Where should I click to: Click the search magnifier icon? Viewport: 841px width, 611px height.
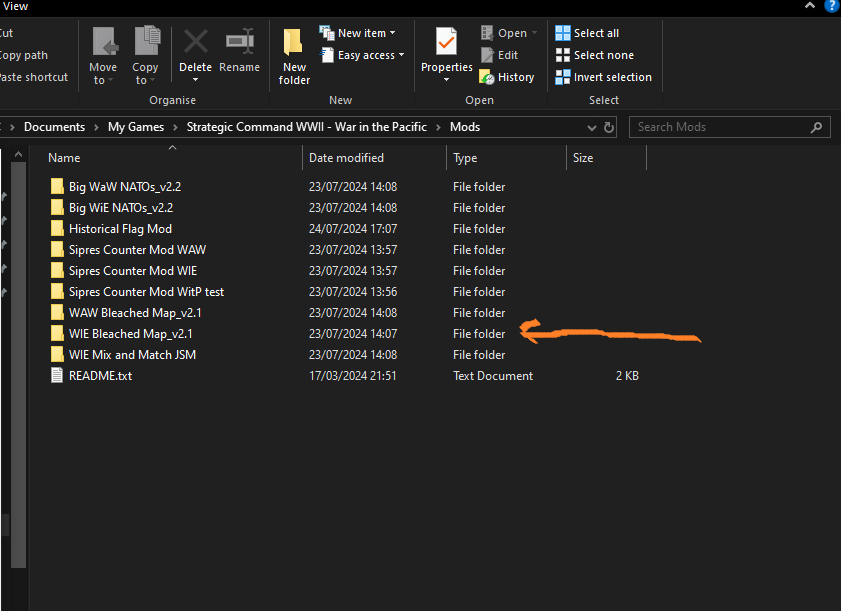click(816, 127)
